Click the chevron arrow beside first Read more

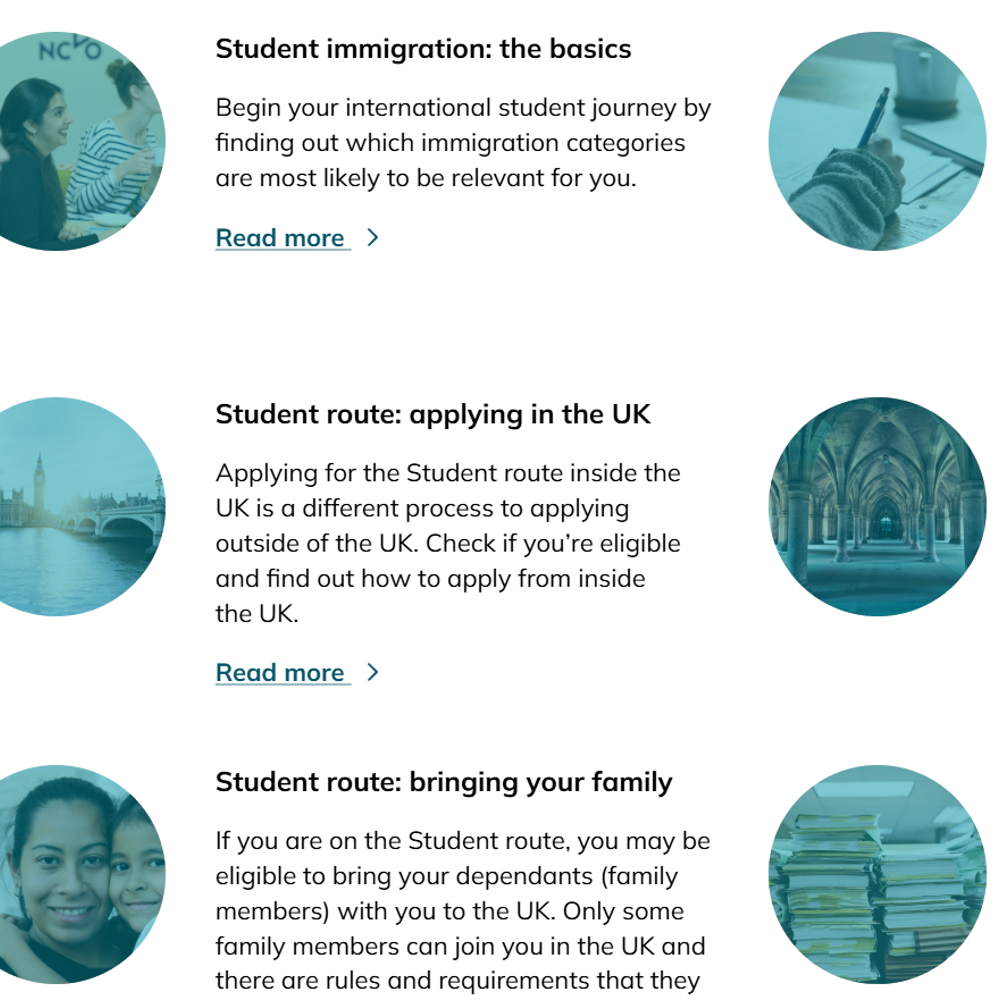click(373, 238)
